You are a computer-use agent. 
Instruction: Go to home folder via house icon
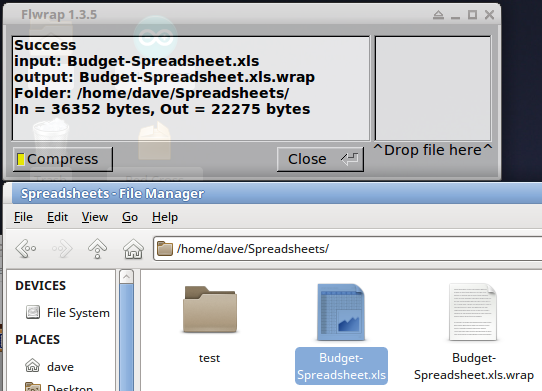tap(133, 248)
